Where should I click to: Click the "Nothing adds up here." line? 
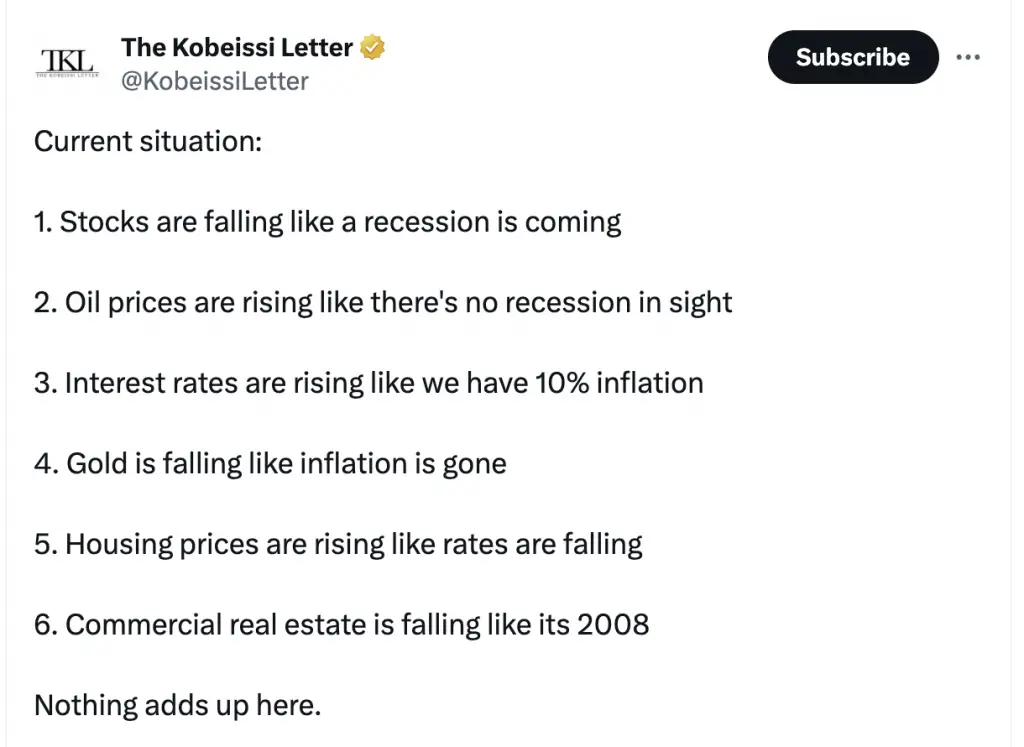(178, 705)
